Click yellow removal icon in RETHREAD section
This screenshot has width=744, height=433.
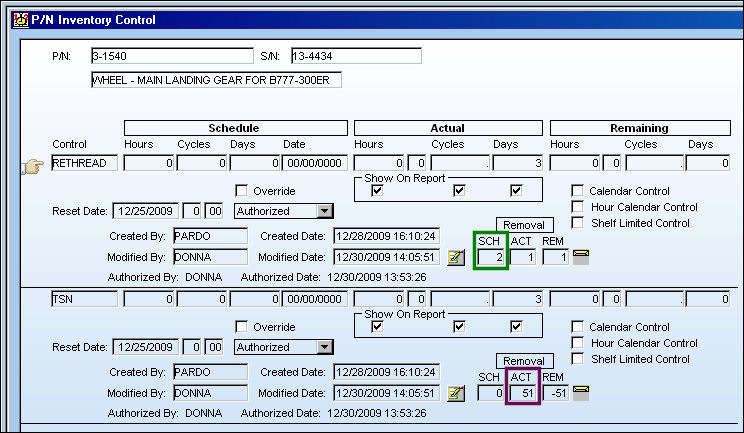click(x=581, y=257)
